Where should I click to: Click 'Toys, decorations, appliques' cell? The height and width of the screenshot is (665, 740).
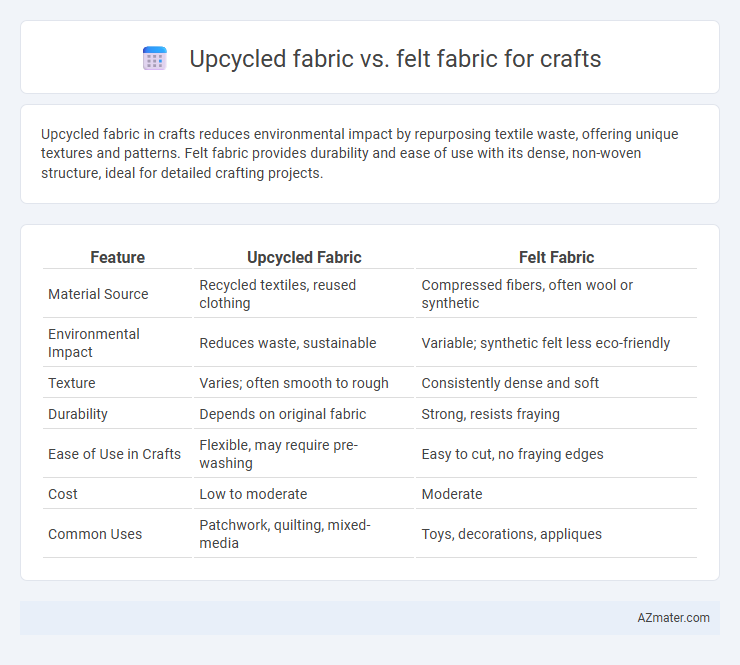coord(512,534)
